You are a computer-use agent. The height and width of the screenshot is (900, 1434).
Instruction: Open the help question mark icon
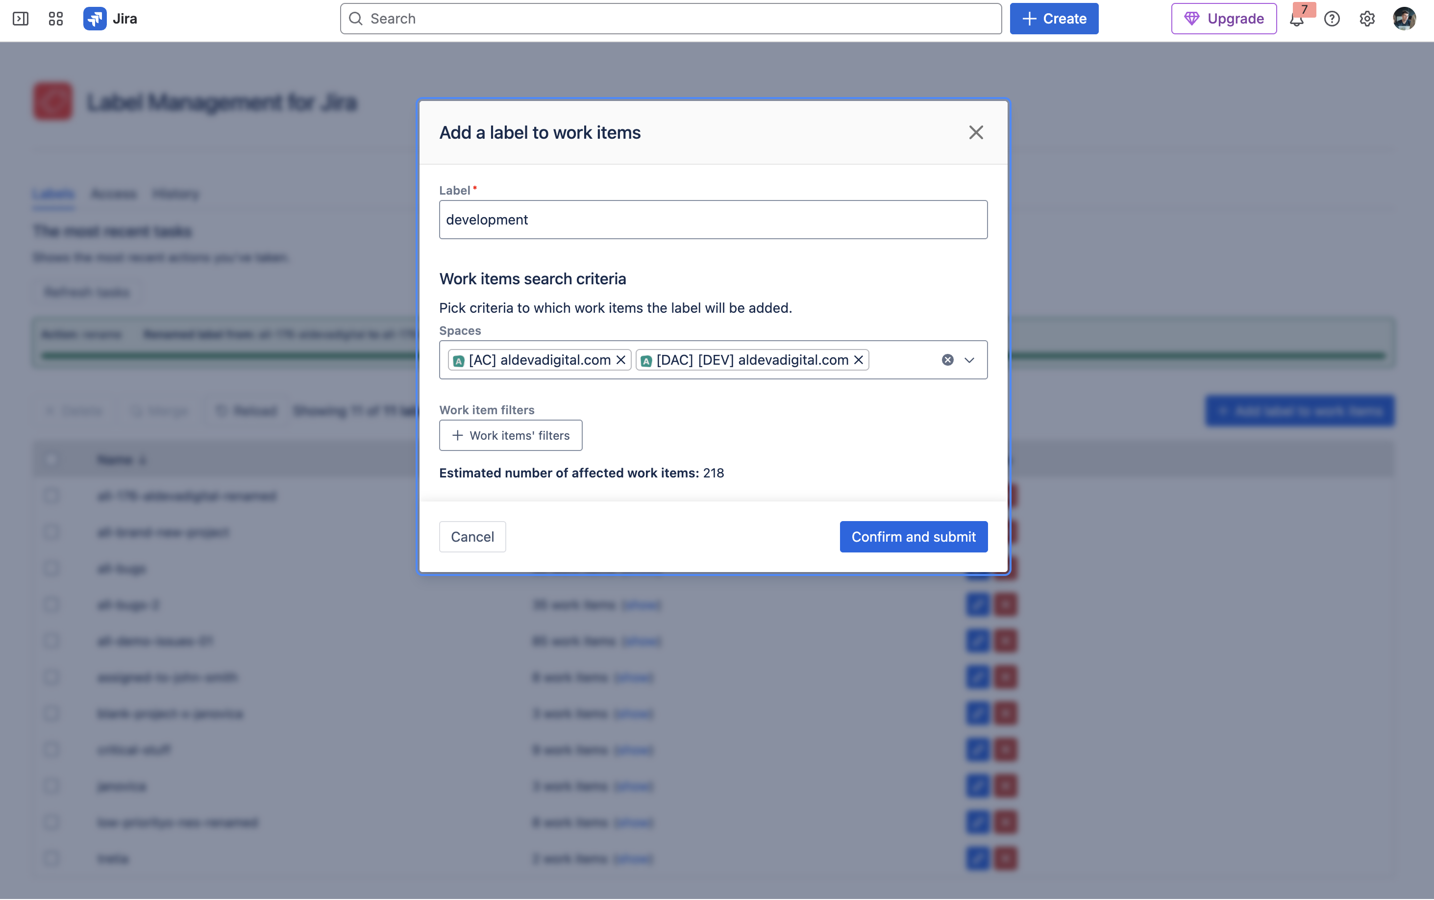[x=1332, y=19]
